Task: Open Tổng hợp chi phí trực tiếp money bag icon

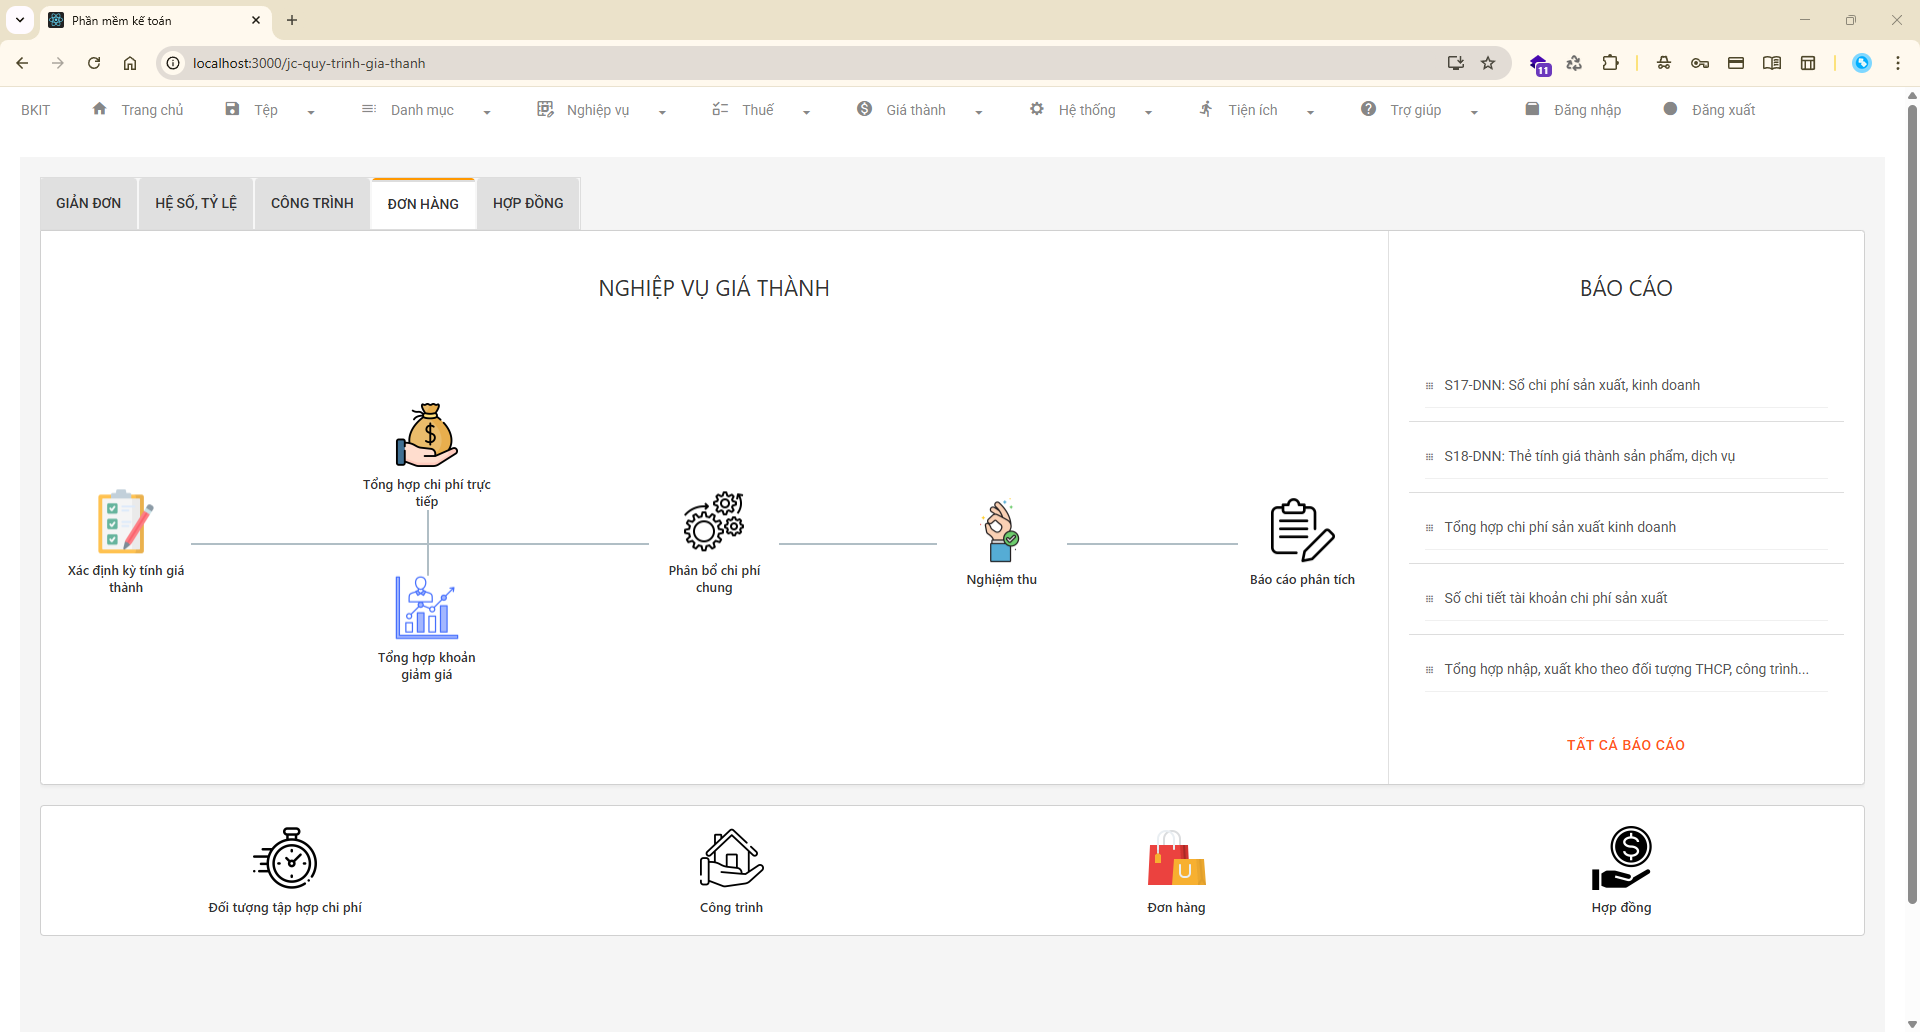Action: click(x=427, y=435)
